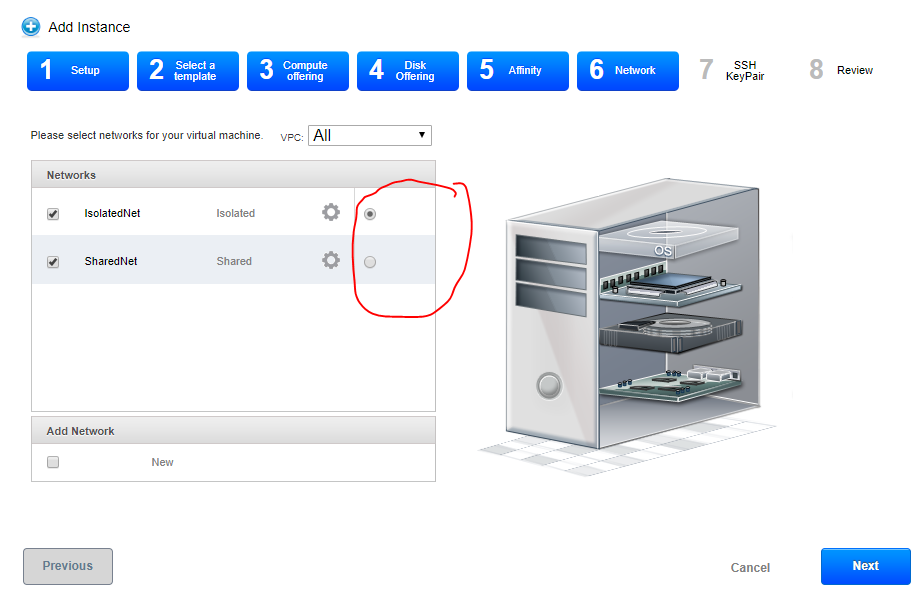Click the New label under Add Network

pos(162,462)
